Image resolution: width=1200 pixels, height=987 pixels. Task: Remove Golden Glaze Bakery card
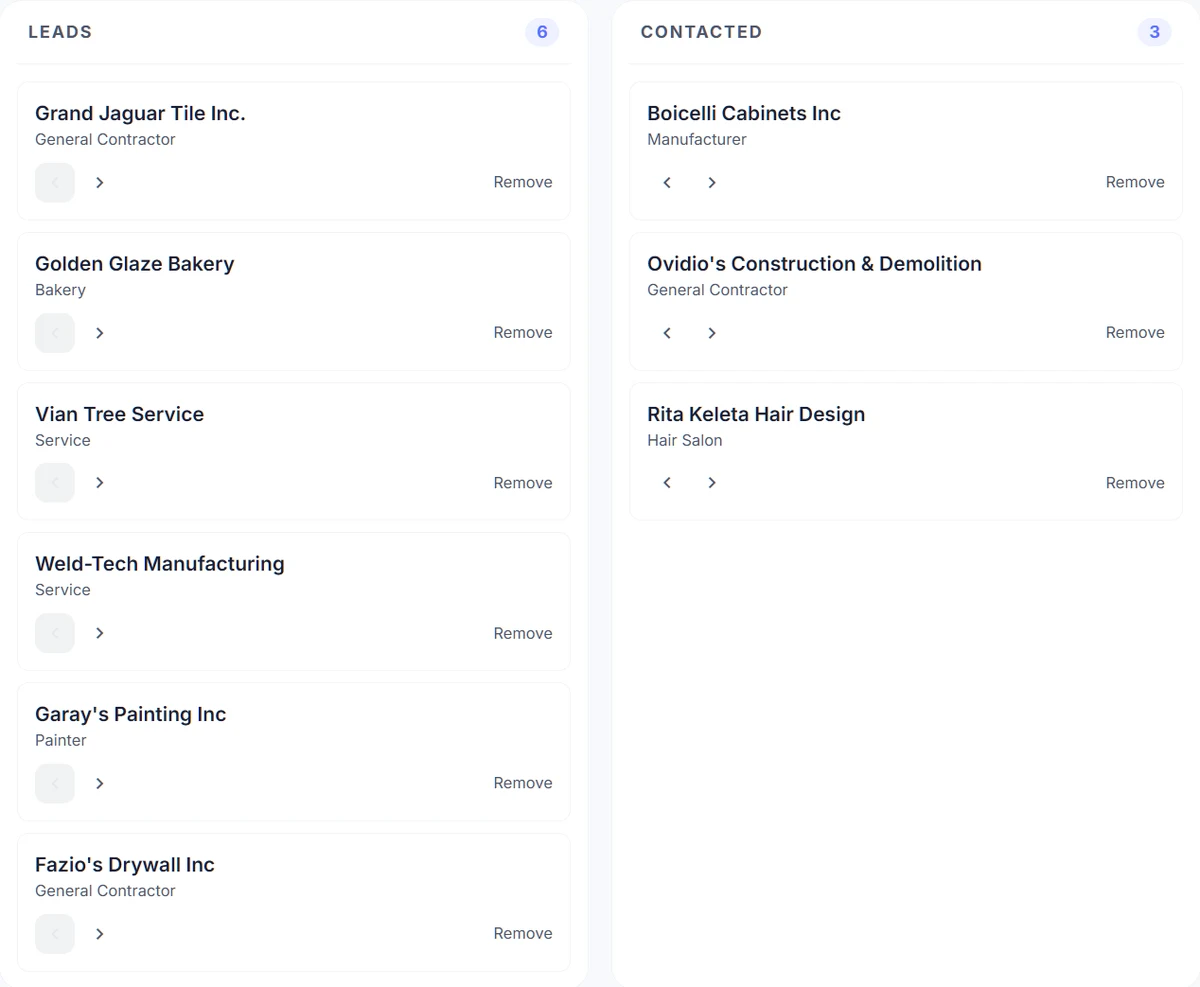523,333
